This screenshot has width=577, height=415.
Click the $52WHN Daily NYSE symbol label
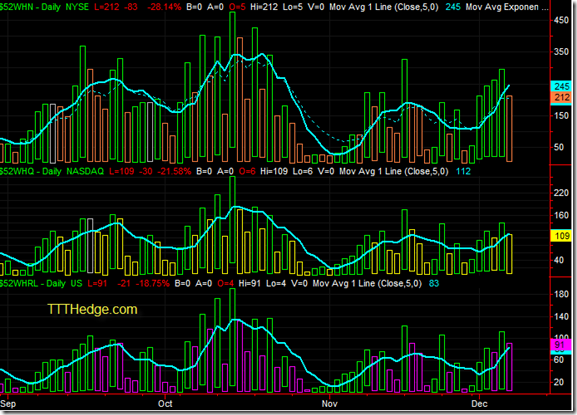45,7
